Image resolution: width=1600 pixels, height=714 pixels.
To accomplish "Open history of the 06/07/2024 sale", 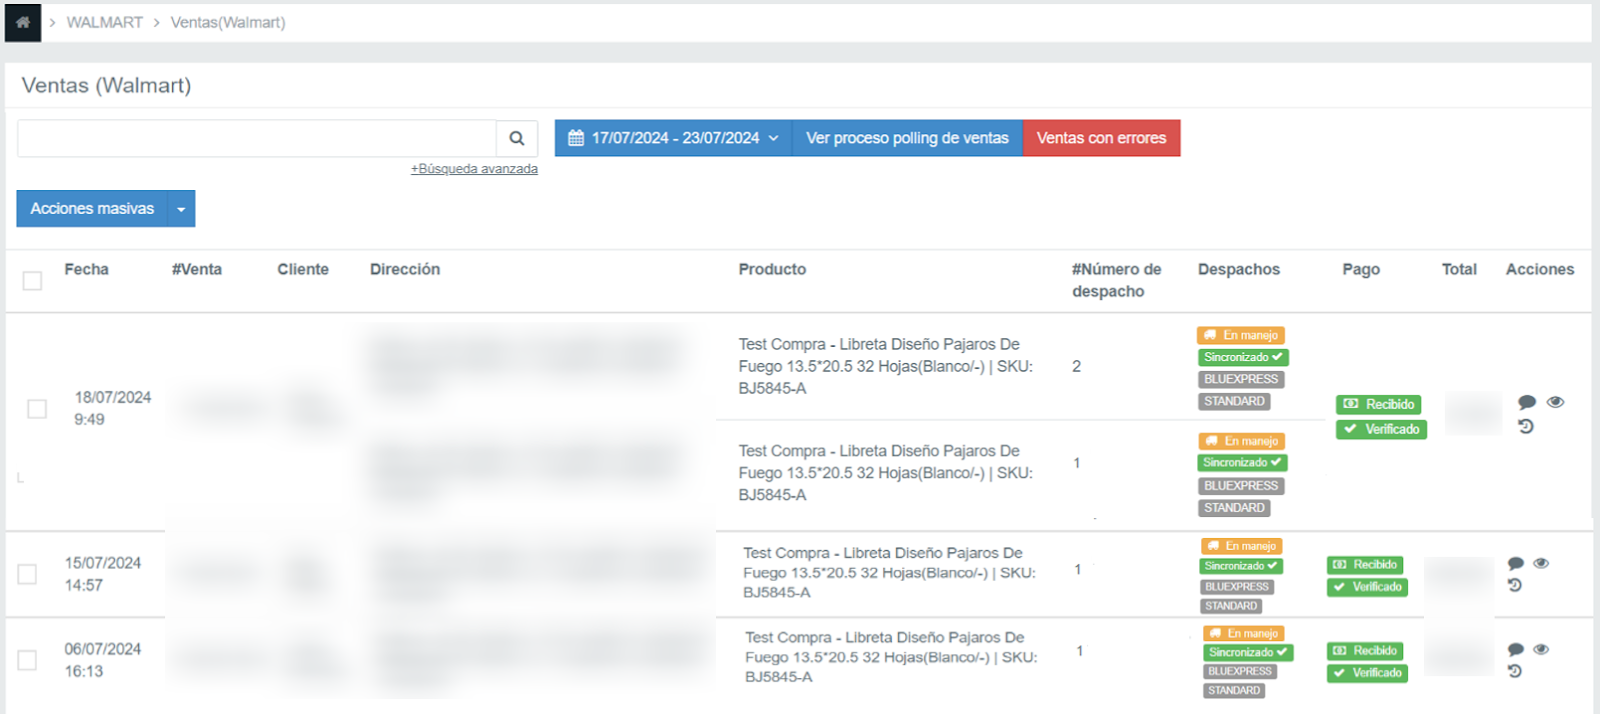I will pos(1515,671).
